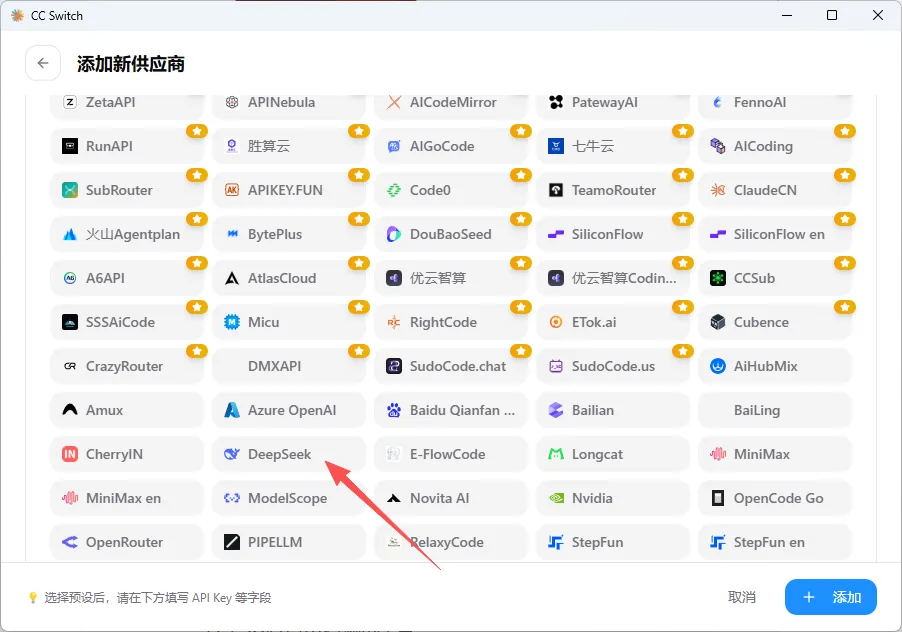This screenshot has height=632, width=902.
Task: Pick the RelaxyCode provider
Action: click(451, 542)
